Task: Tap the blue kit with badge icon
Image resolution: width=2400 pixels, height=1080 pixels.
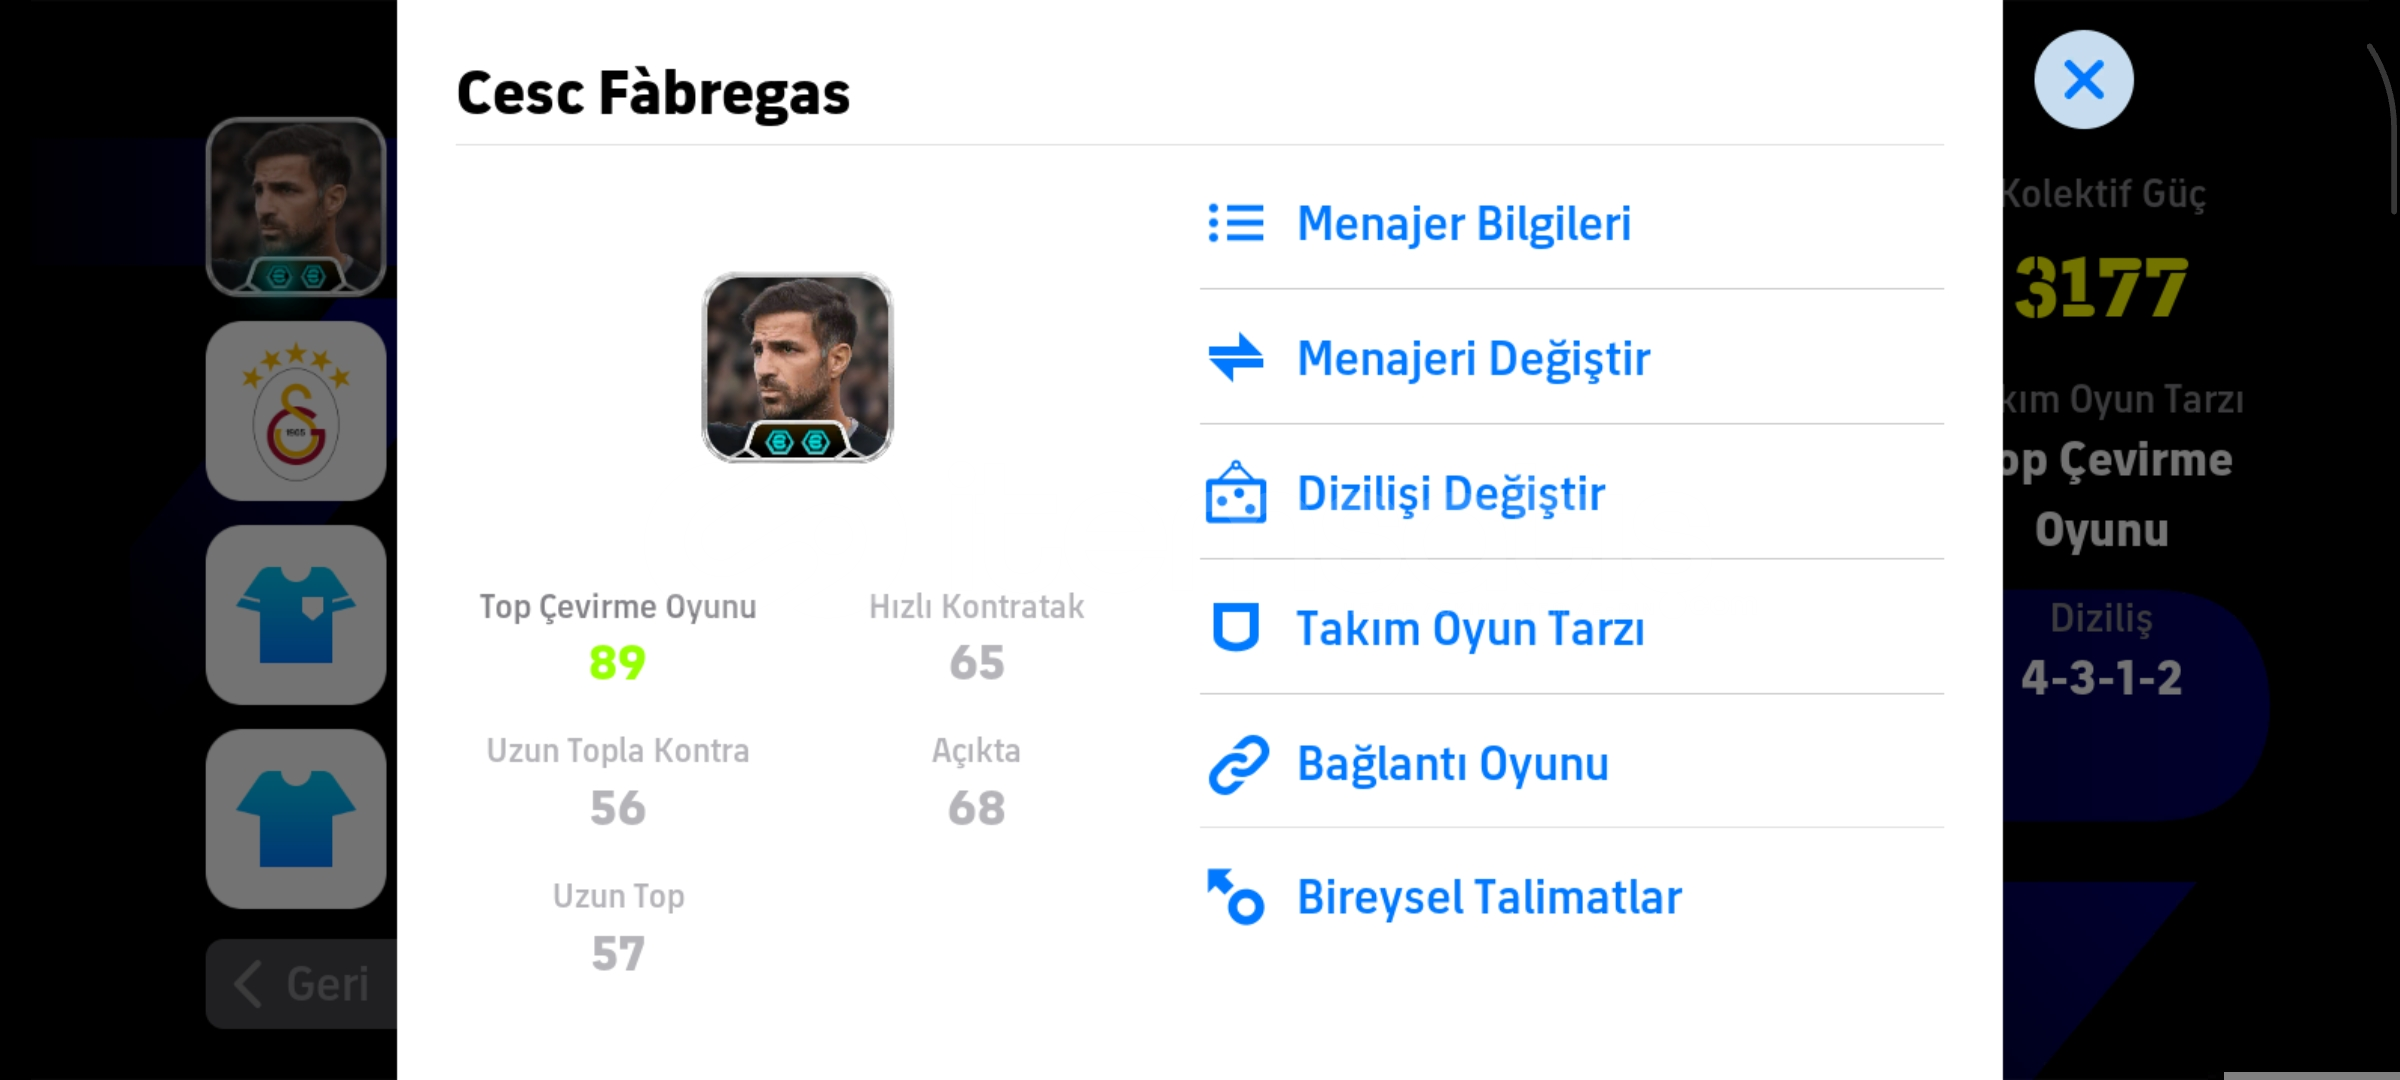Action: [296, 615]
